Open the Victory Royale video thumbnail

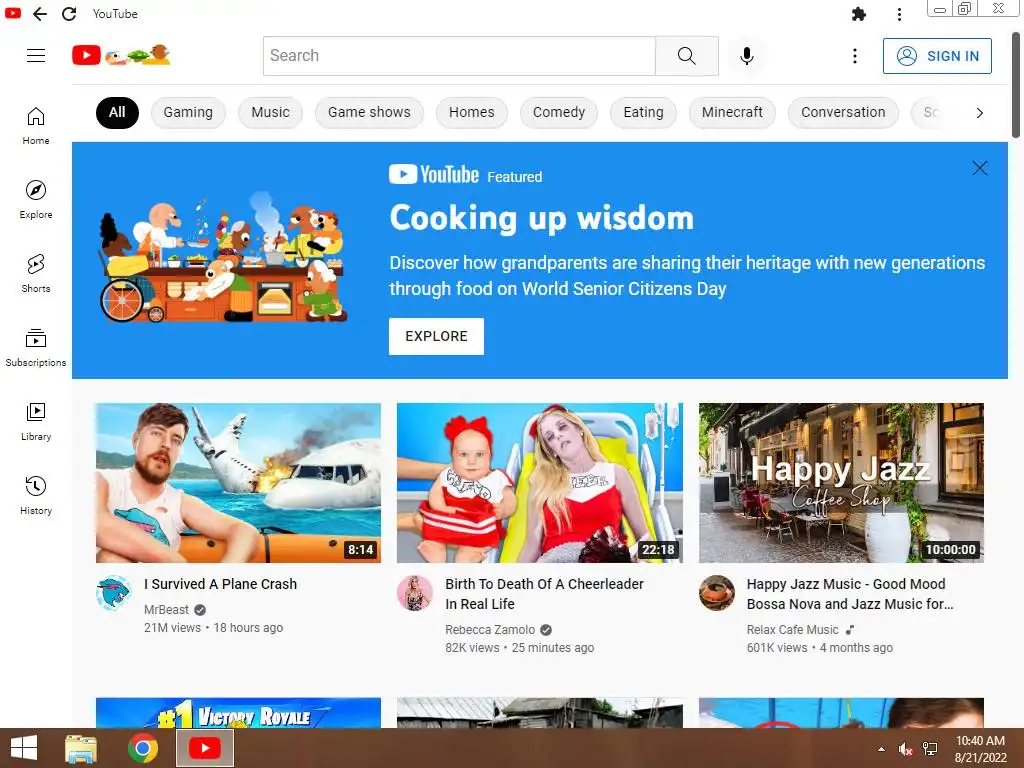click(238, 712)
